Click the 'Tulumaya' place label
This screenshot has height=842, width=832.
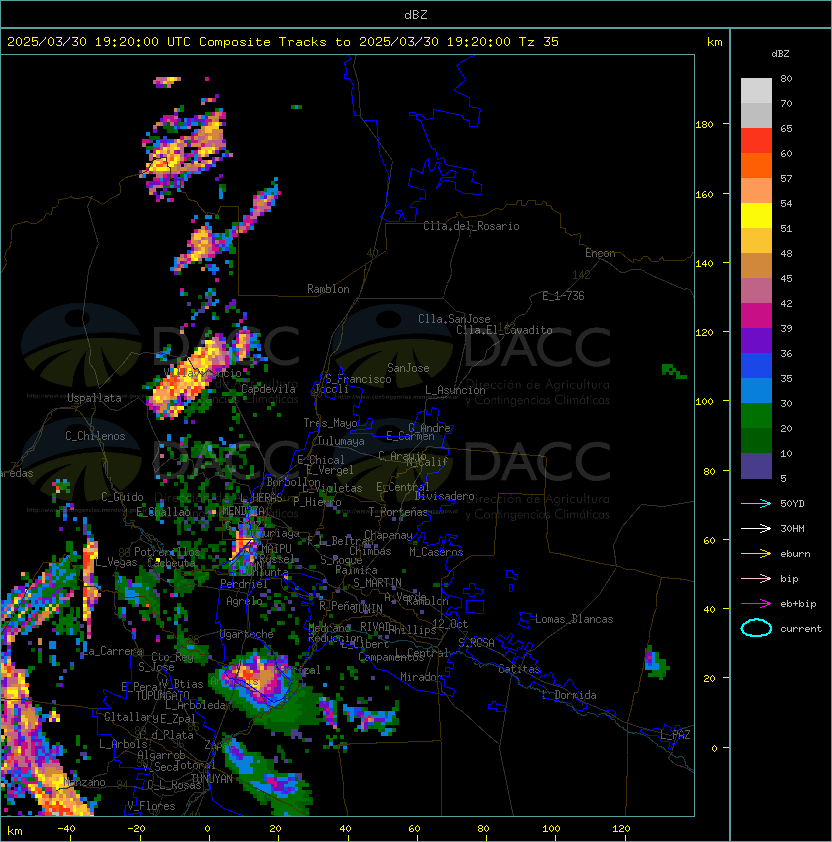point(341,441)
